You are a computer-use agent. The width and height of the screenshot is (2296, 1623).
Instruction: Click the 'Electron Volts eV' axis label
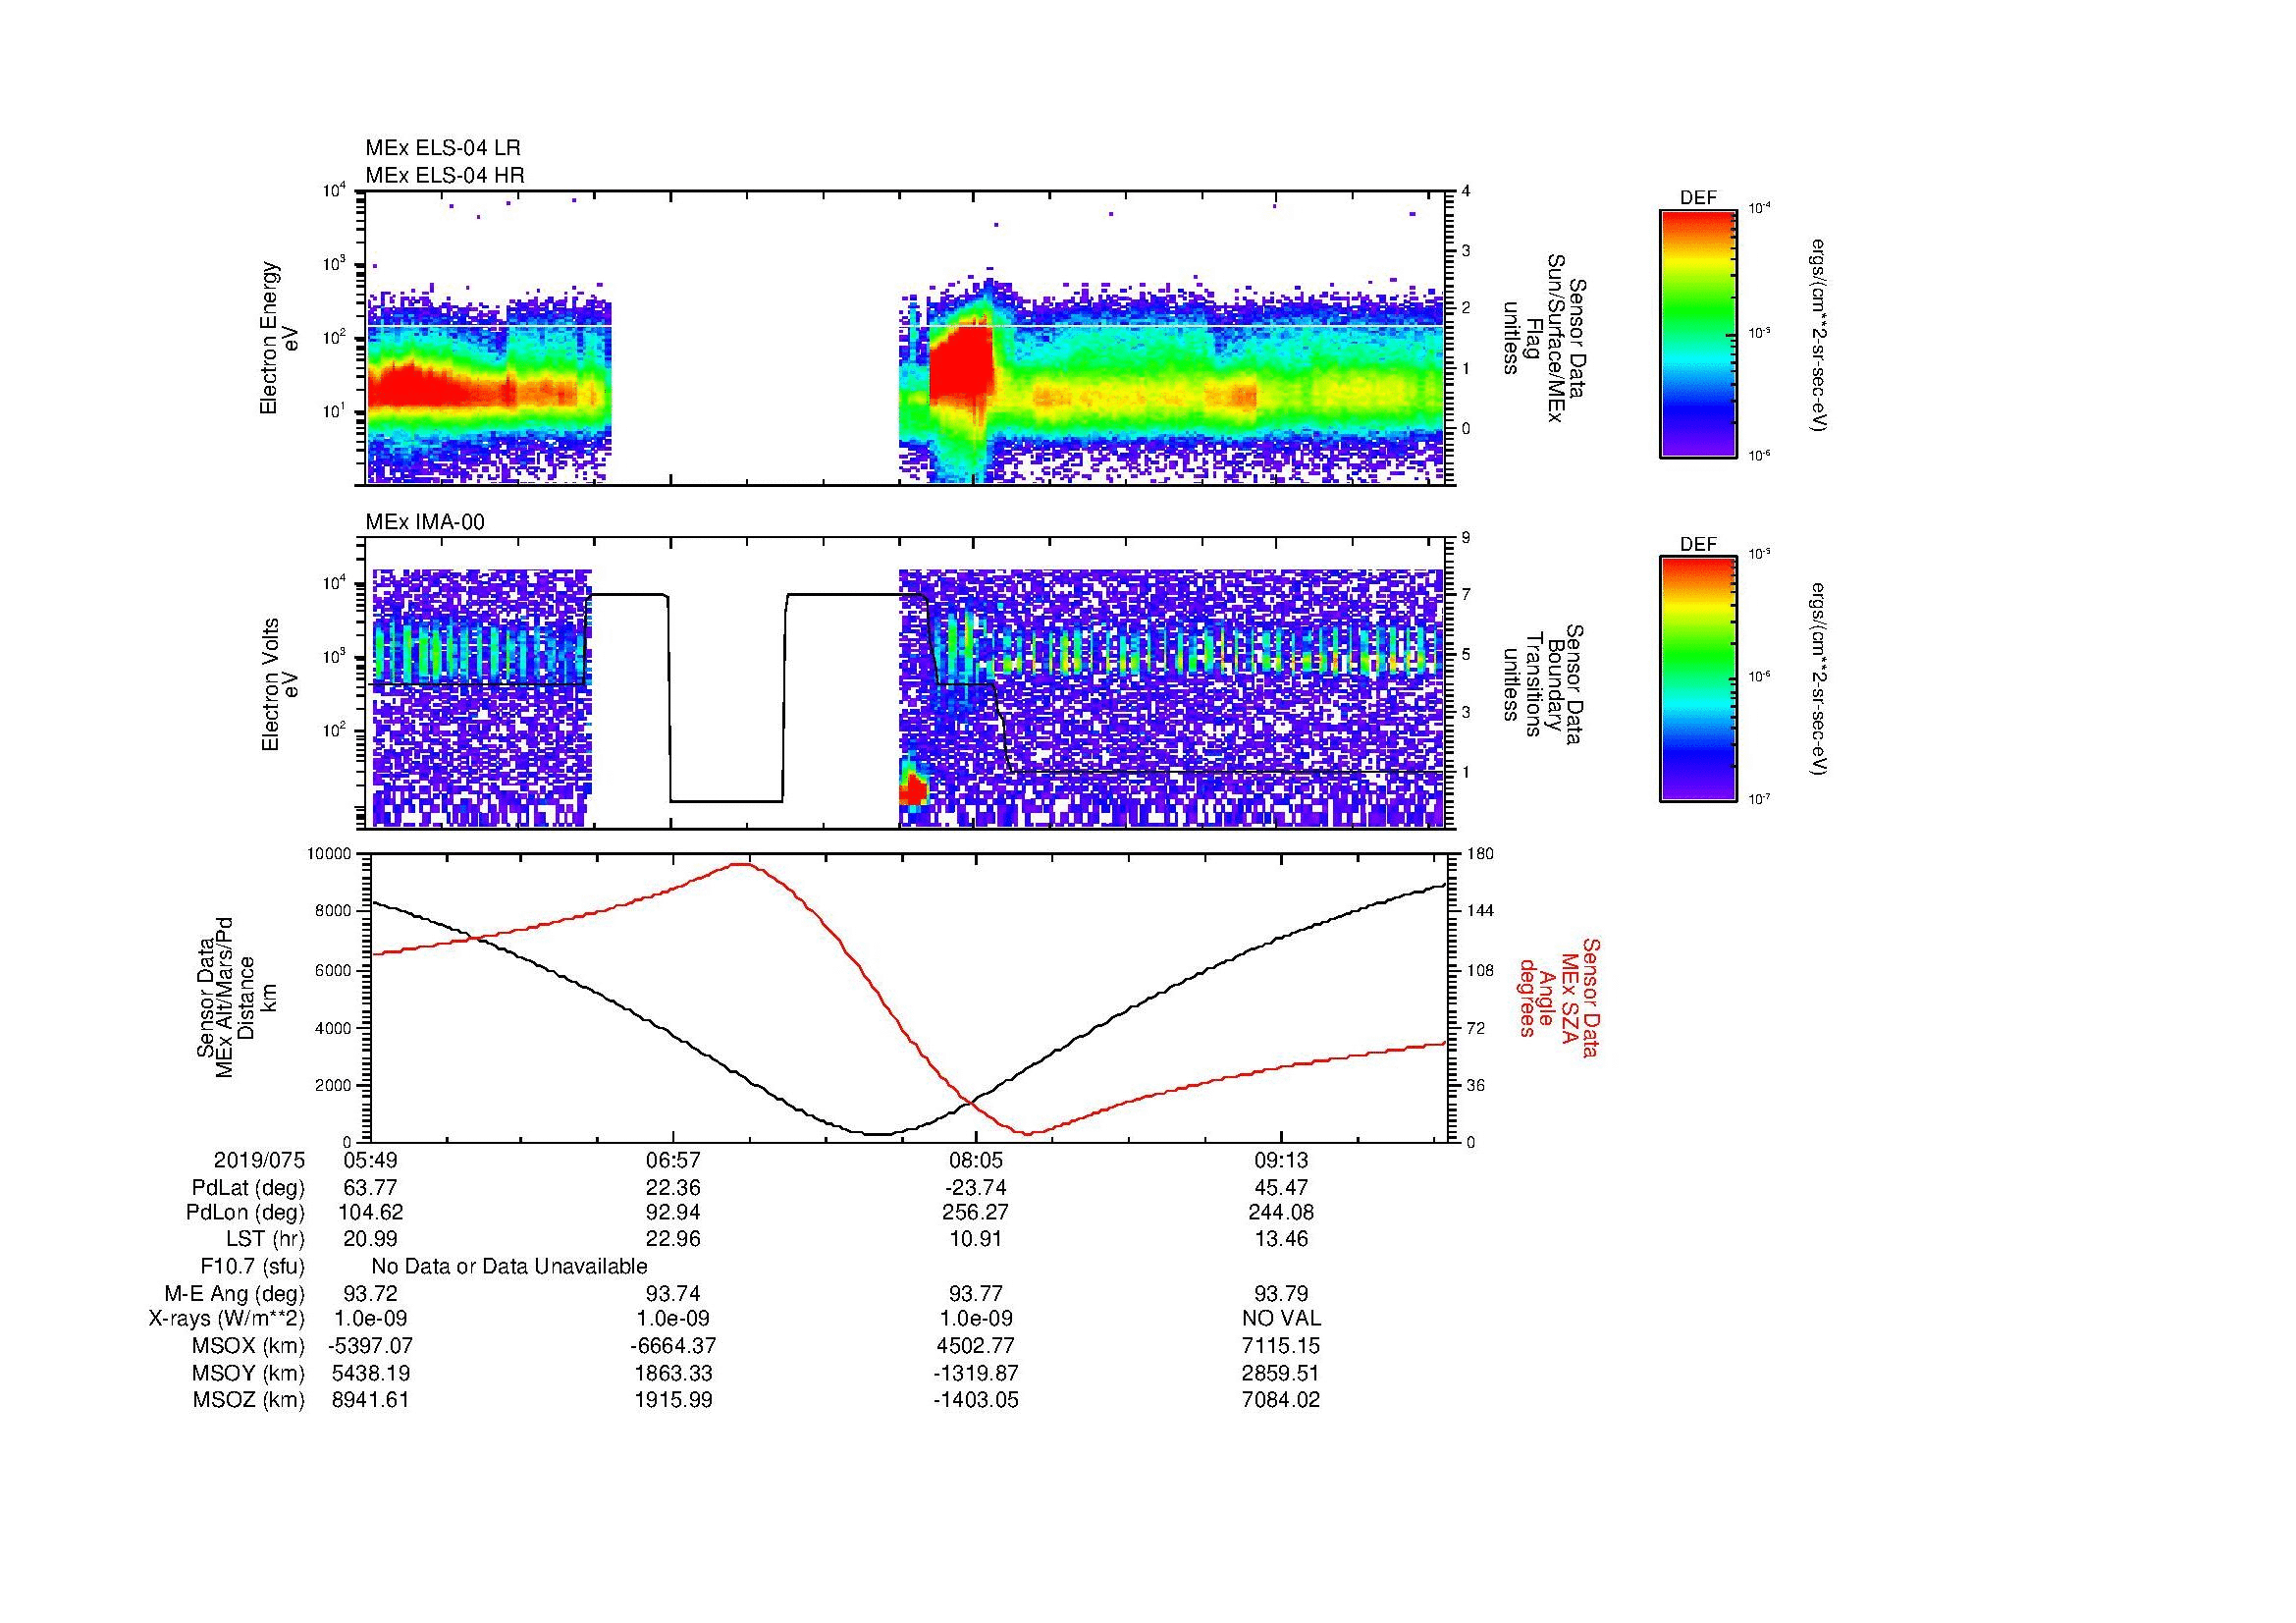point(280,685)
